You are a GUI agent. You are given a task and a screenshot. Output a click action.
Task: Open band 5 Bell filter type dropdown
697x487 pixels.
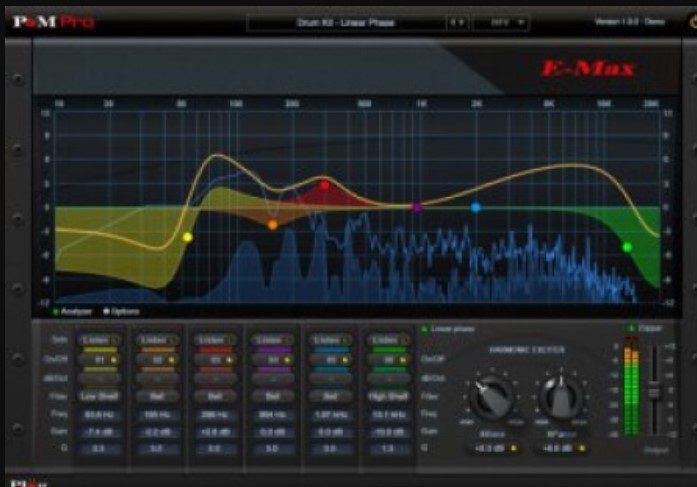331,396
